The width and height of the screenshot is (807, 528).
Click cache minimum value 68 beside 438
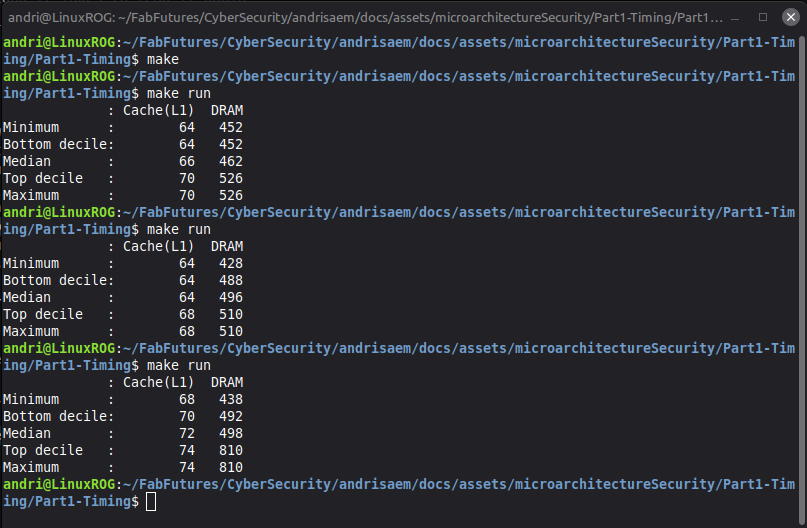click(187, 399)
